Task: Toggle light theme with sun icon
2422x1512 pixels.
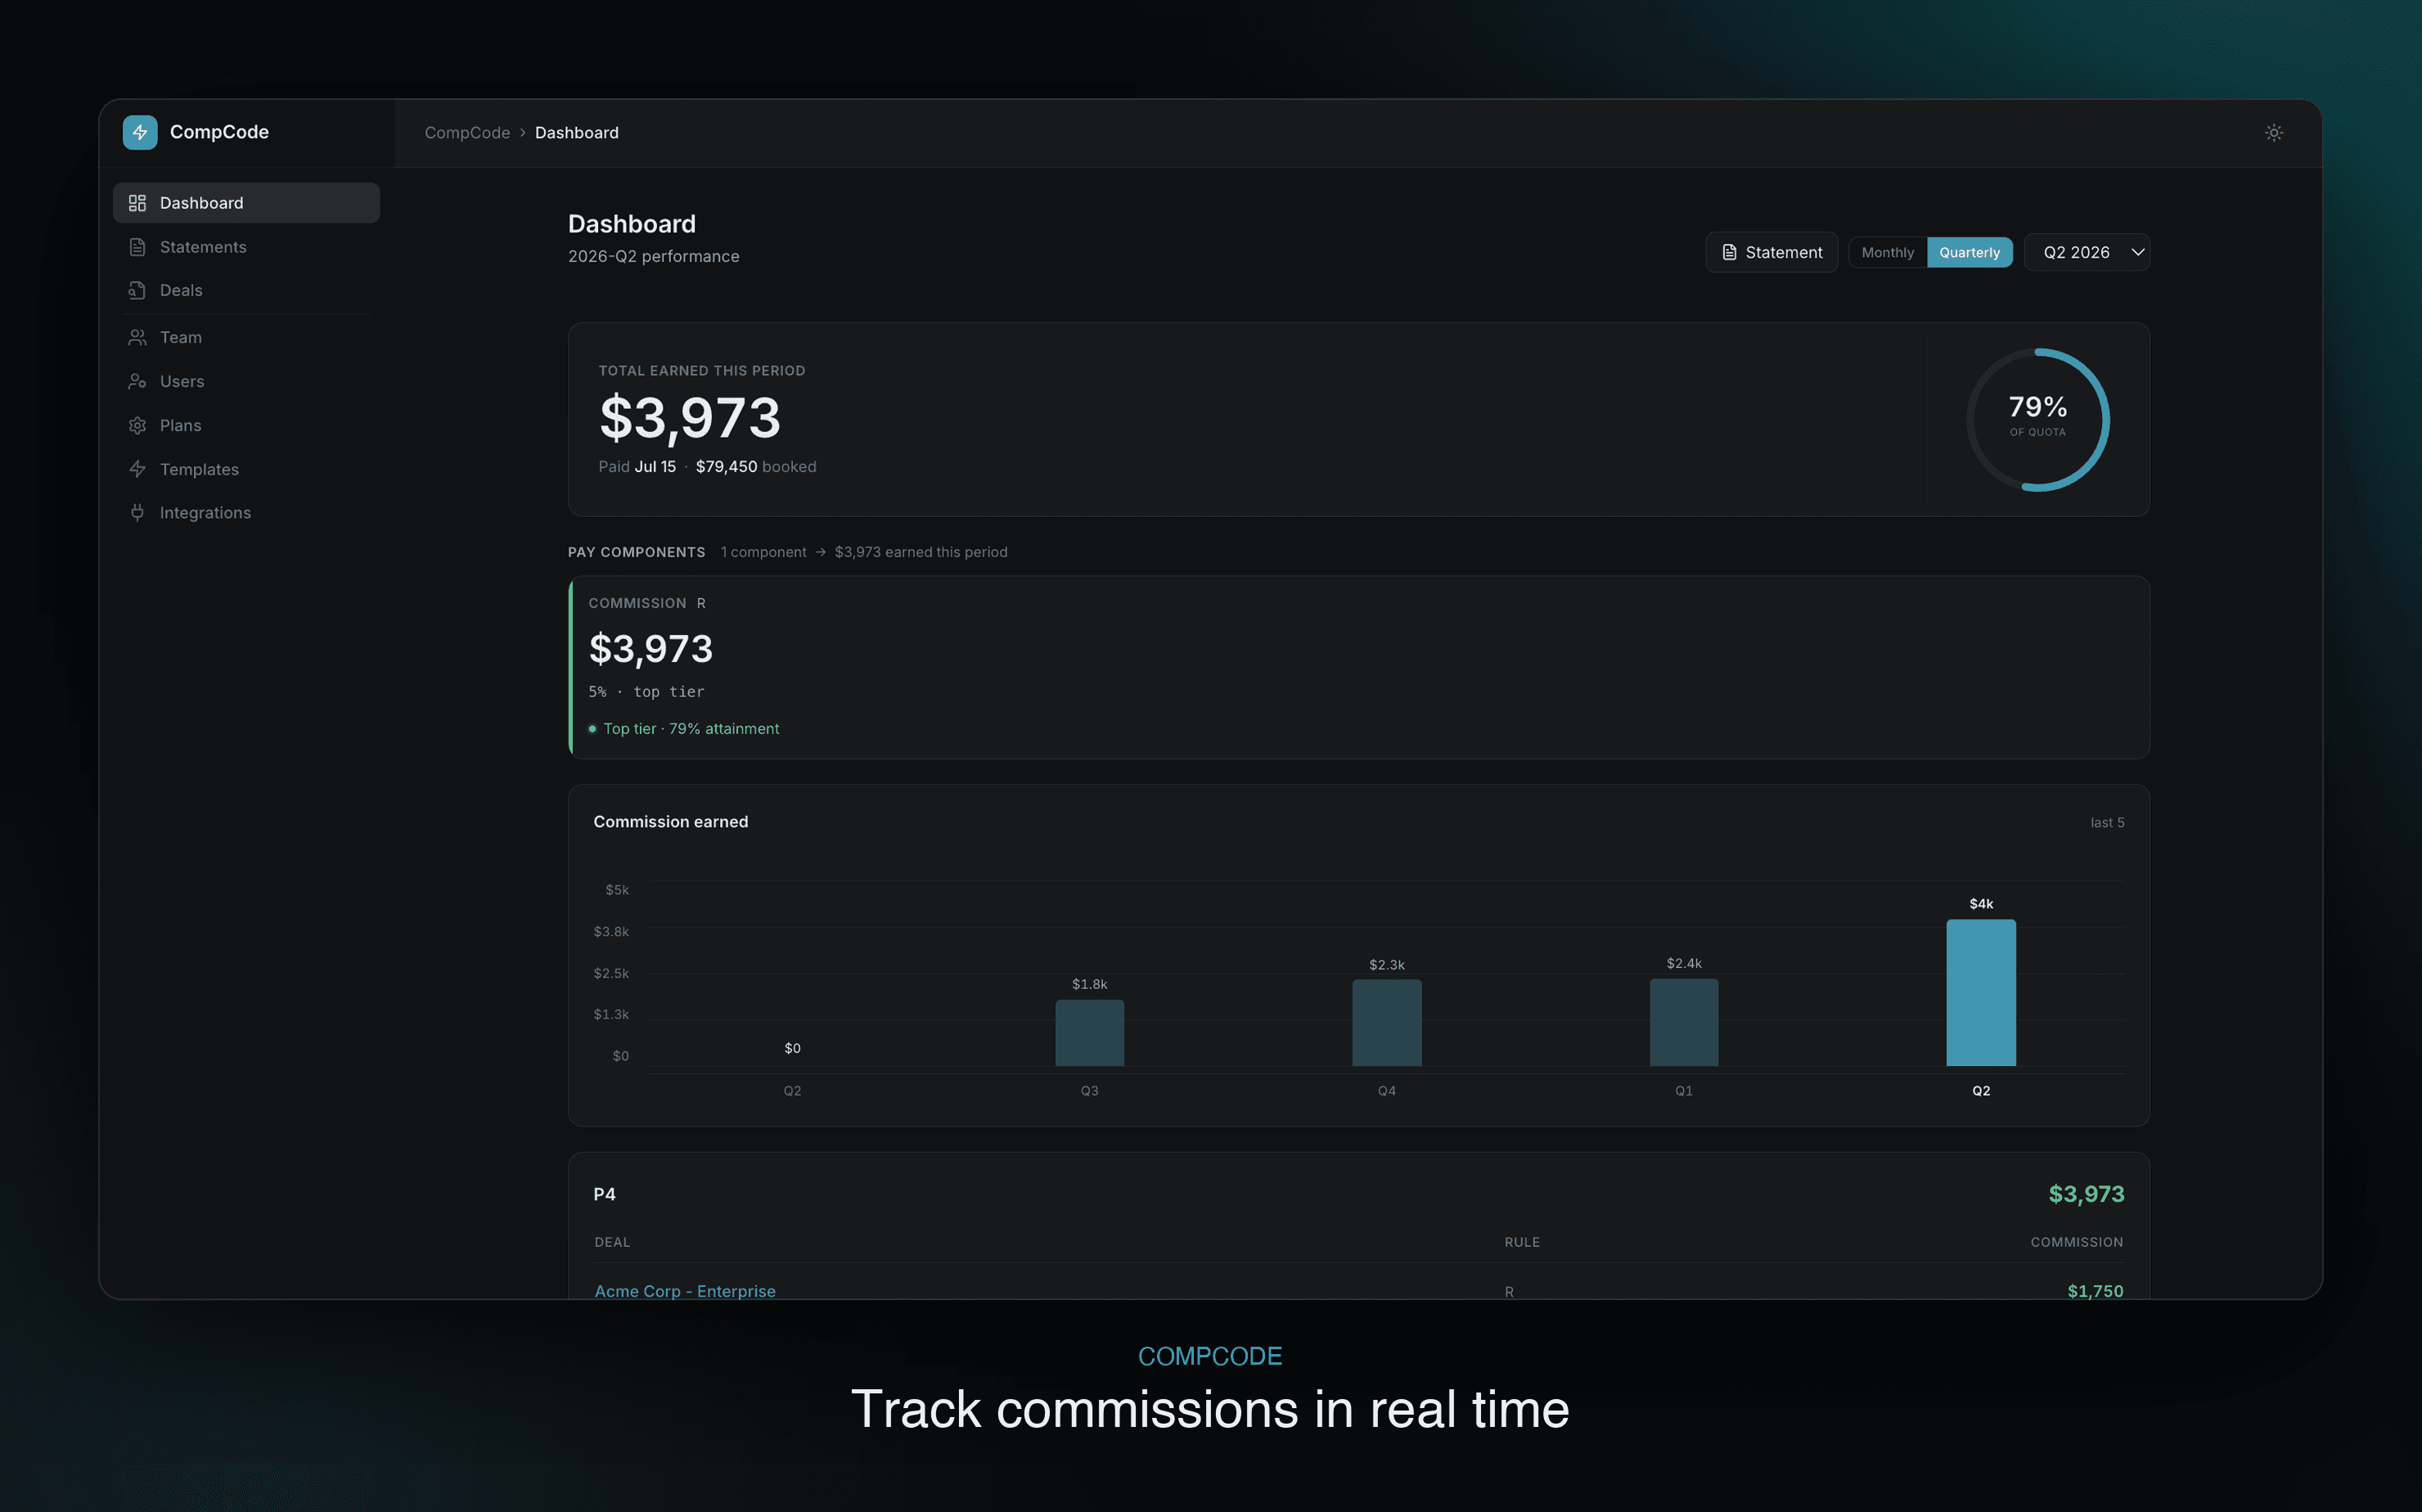Action: 2273,132
